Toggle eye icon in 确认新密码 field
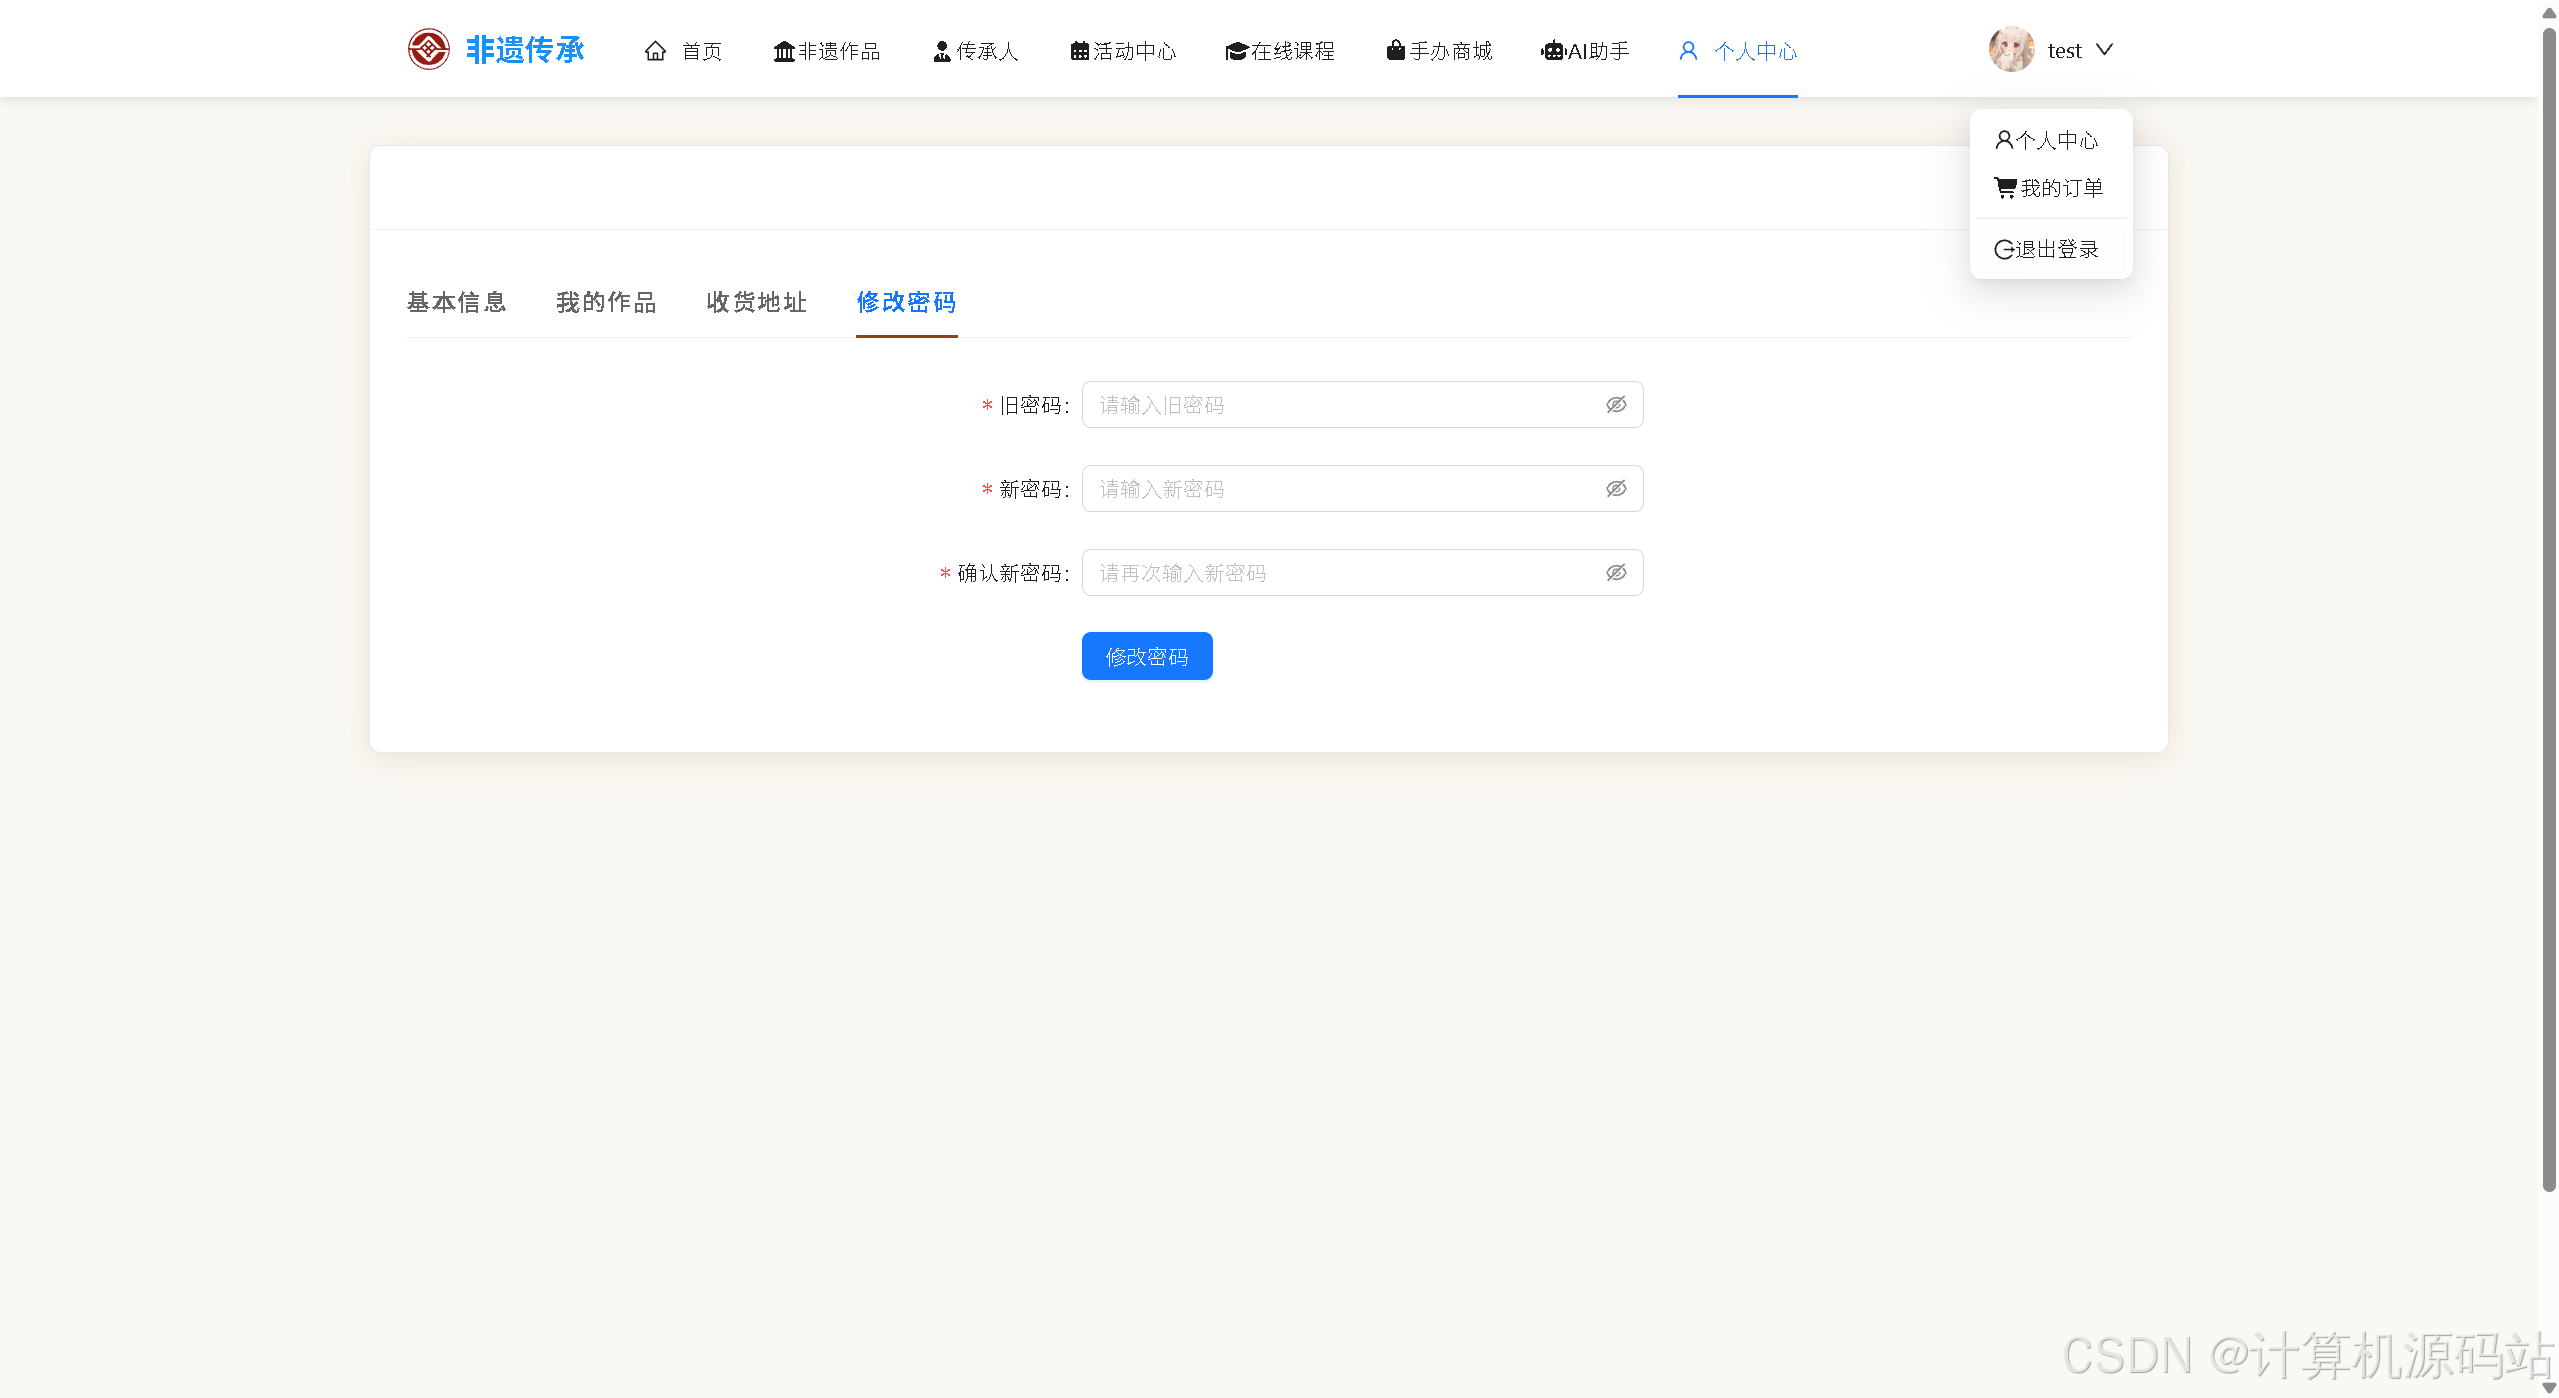2559x1398 pixels. tap(1616, 573)
